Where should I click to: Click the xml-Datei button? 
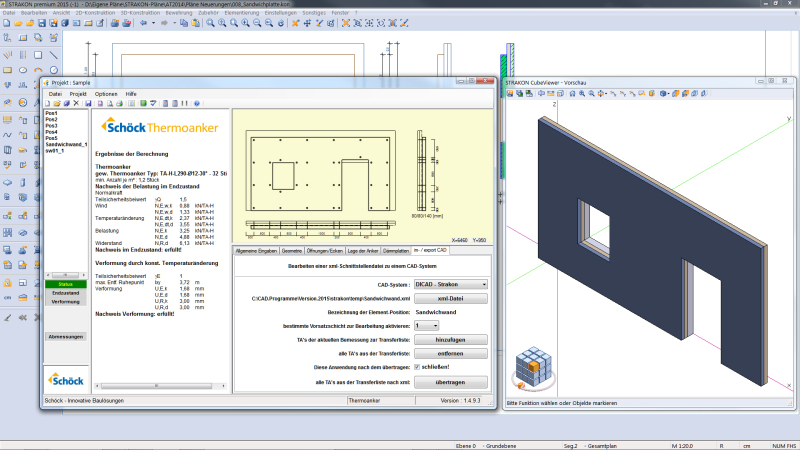(451, 298)
